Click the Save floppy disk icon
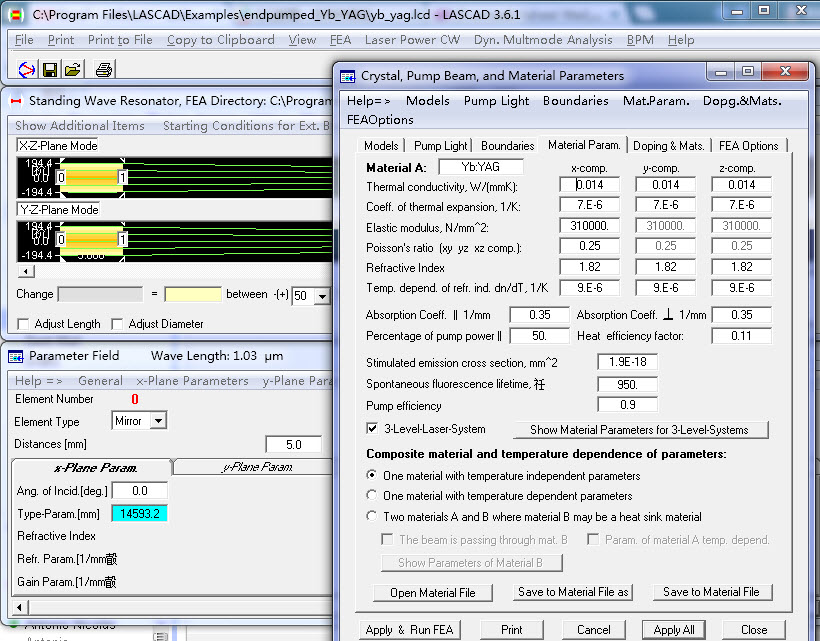This screenshot has width=820, height=641. pyautogui.click(x=50, y=70)
